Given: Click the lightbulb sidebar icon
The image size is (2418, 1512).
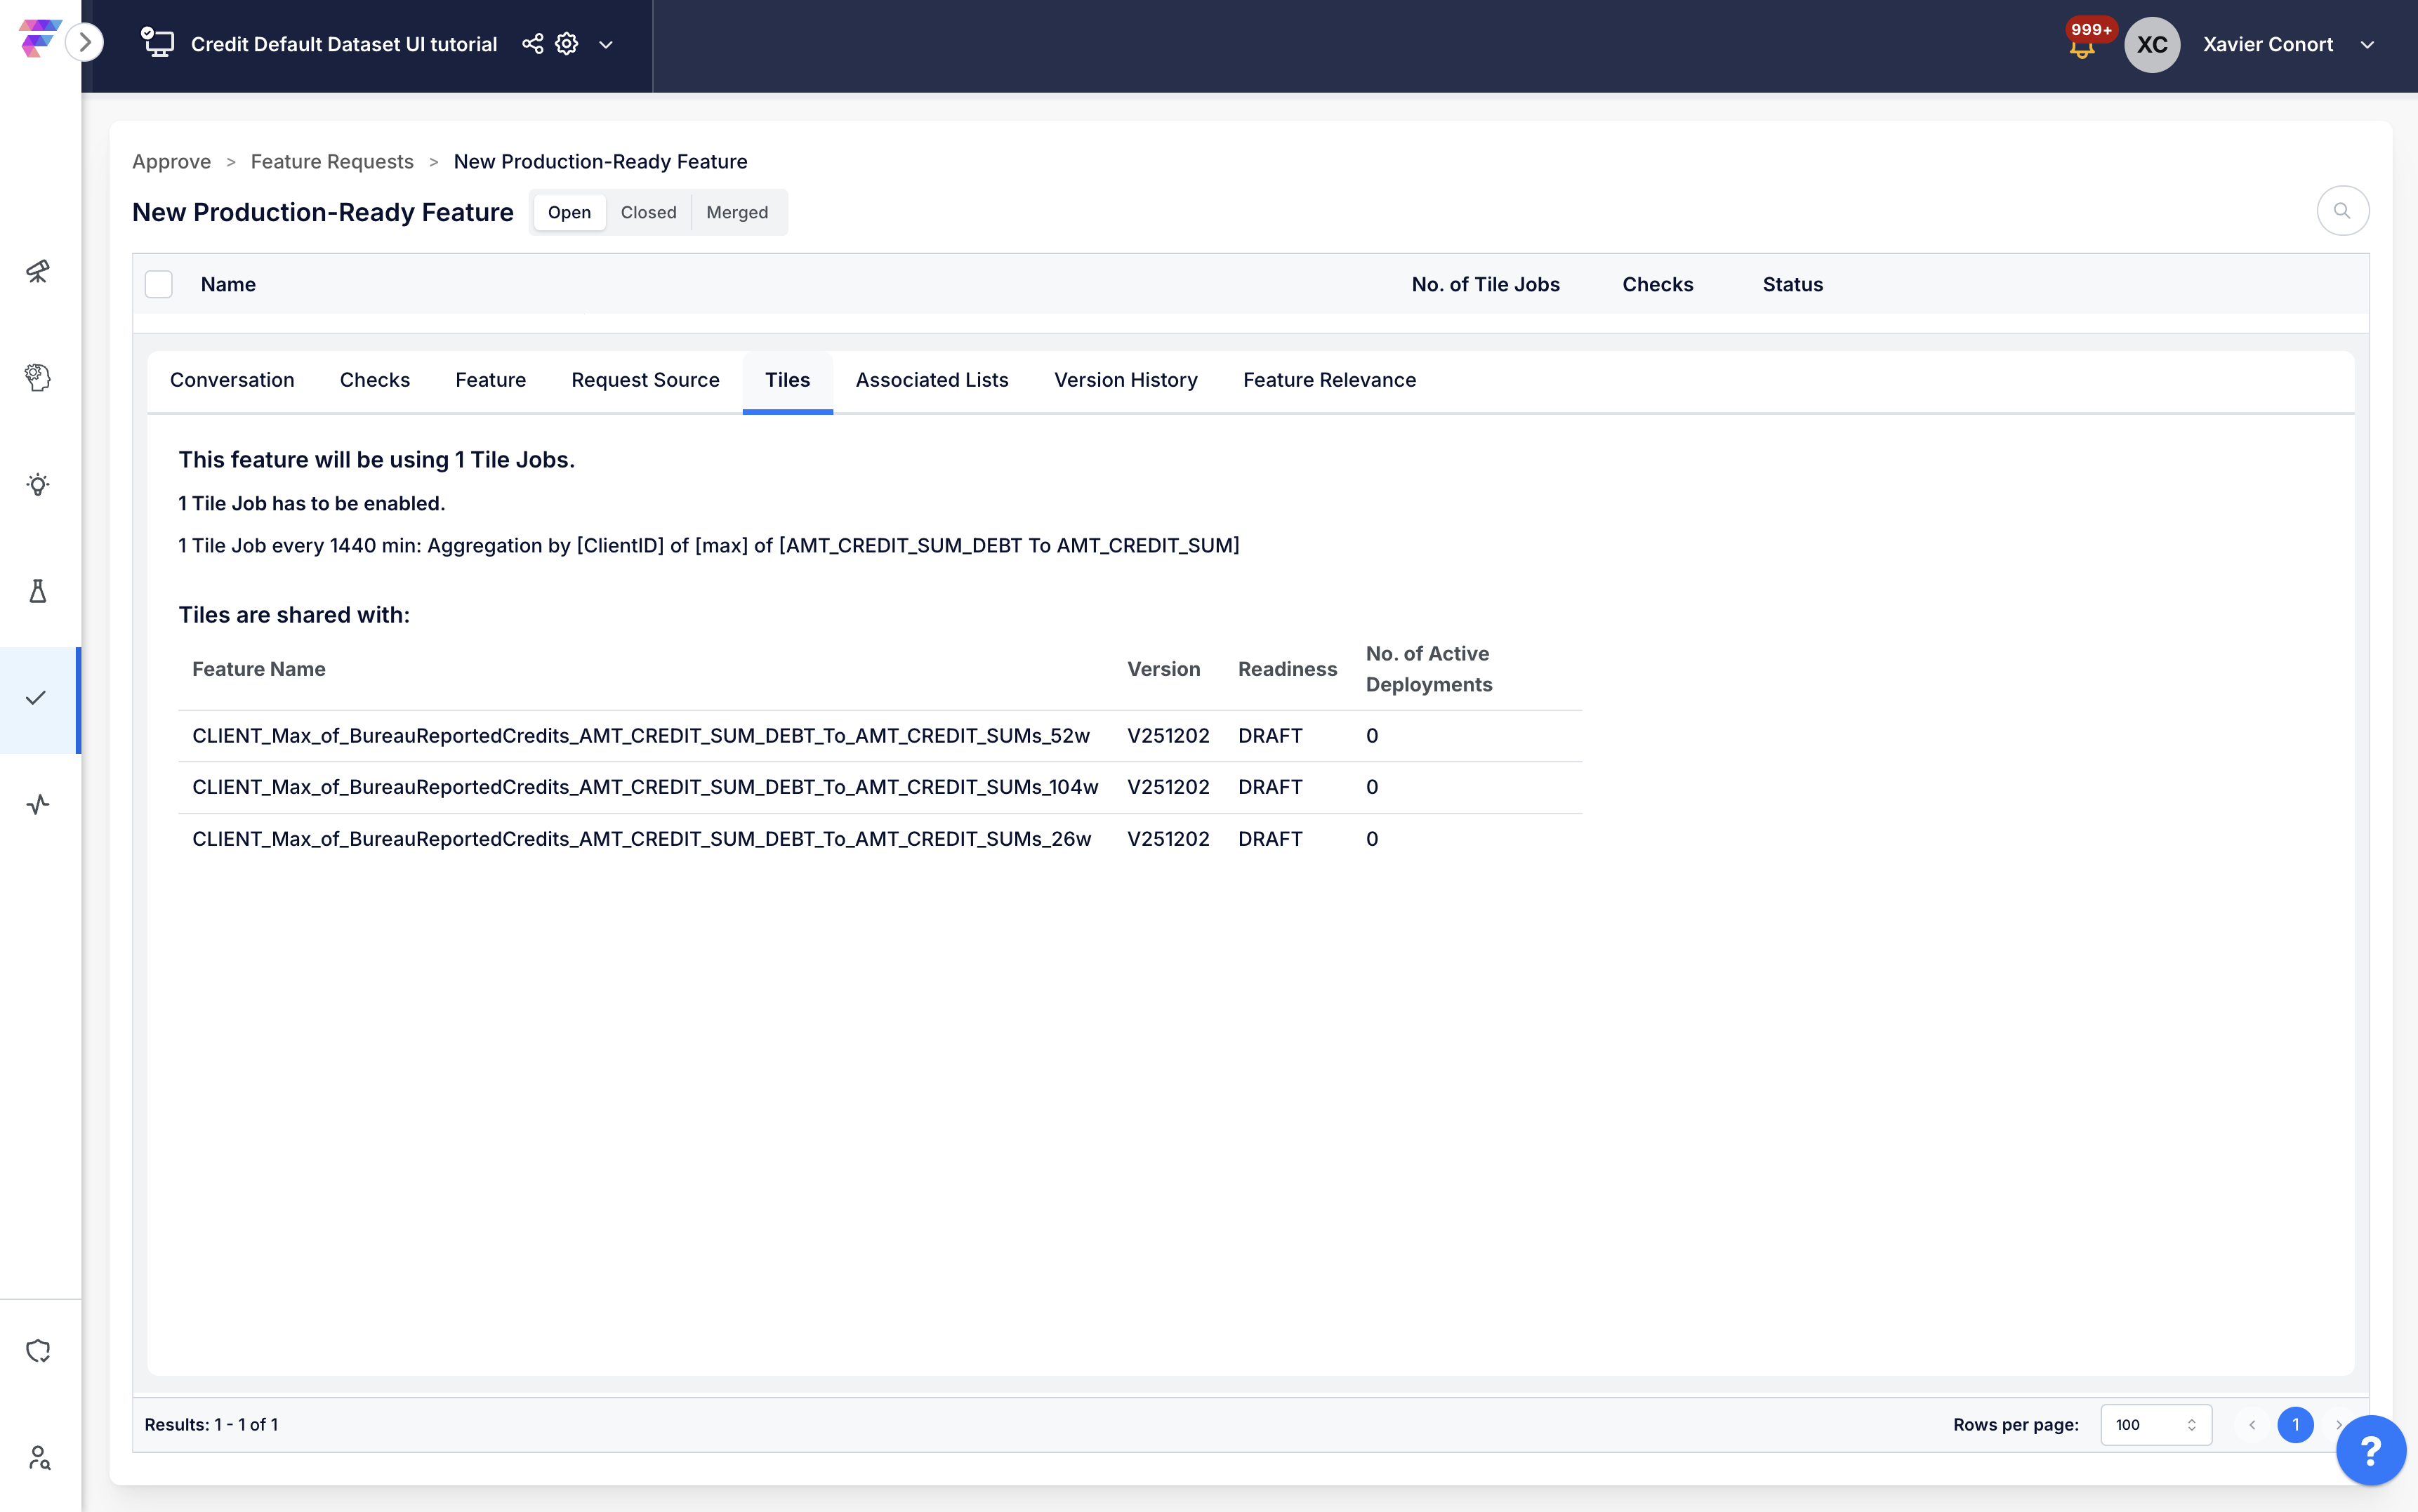Looking at the screenshot, I should 38,485.
